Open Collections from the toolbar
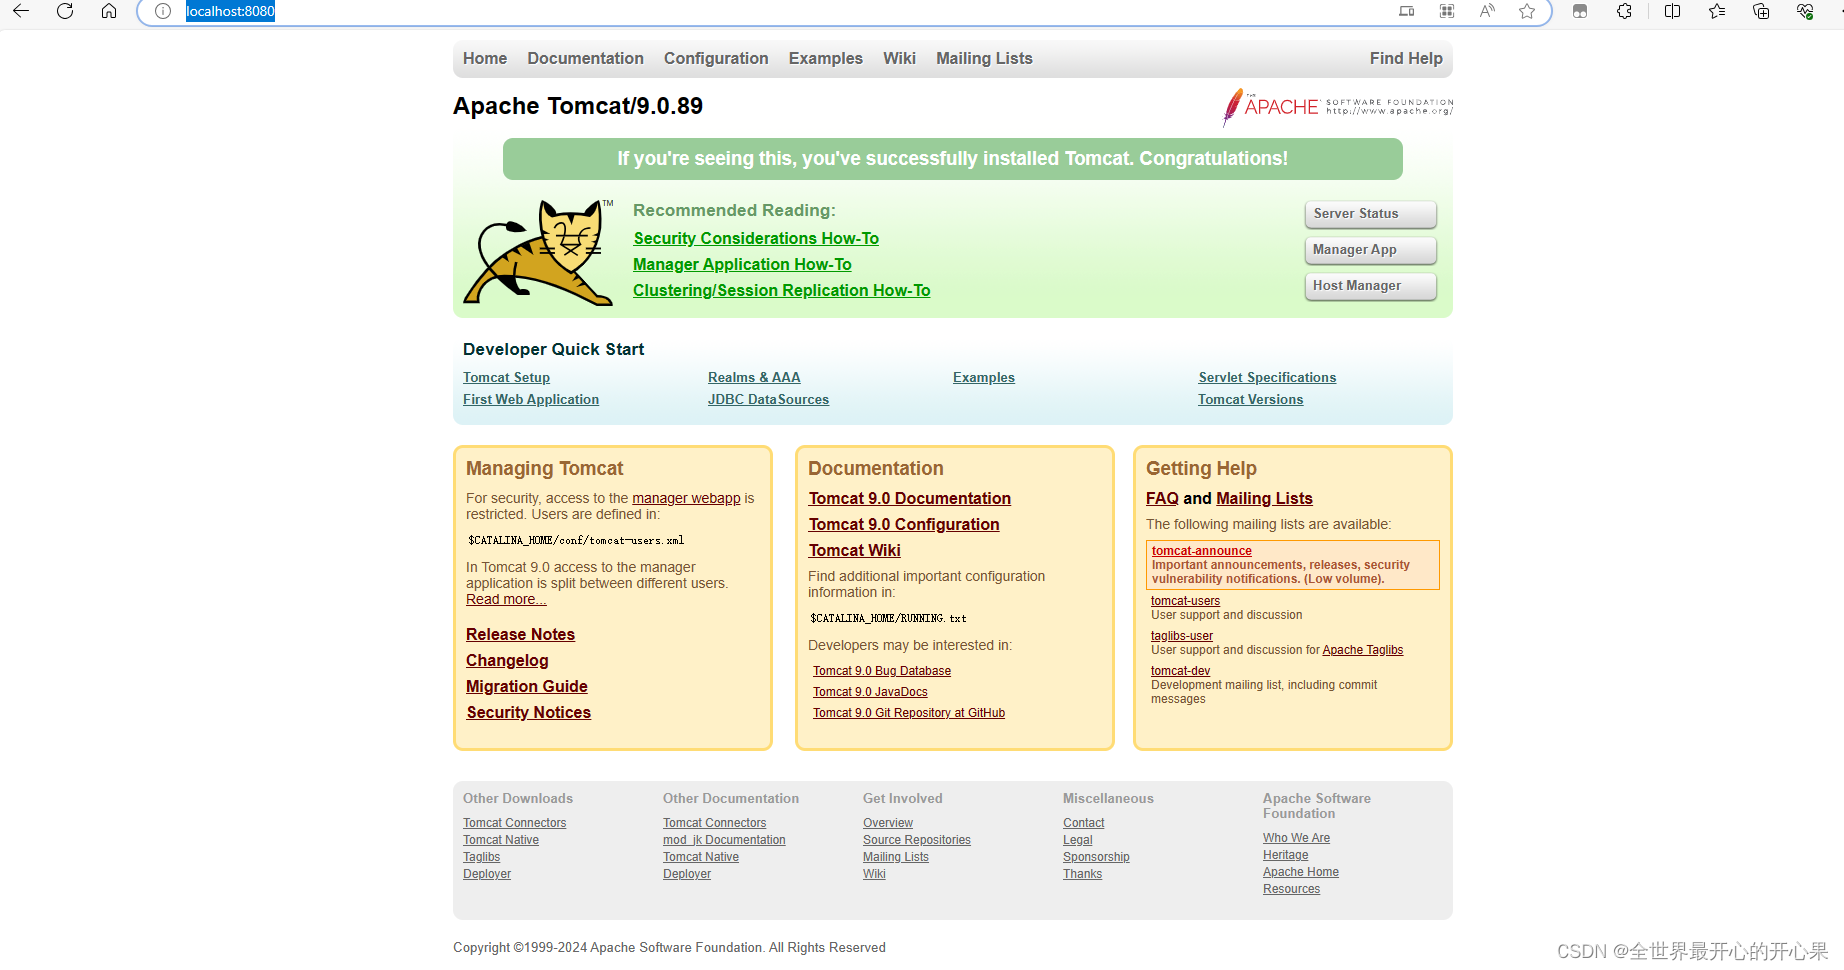Screen dimensions: 1844x970 coord(1761,11)
